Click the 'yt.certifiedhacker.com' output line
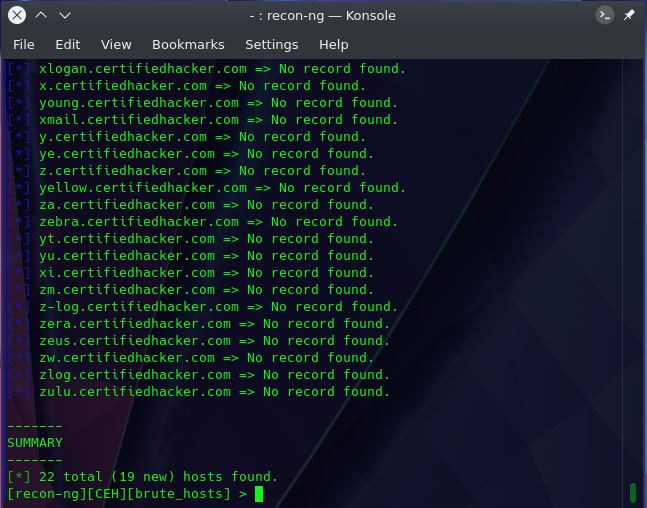This screenshot has height=508, width=647. tap(191, 239)
